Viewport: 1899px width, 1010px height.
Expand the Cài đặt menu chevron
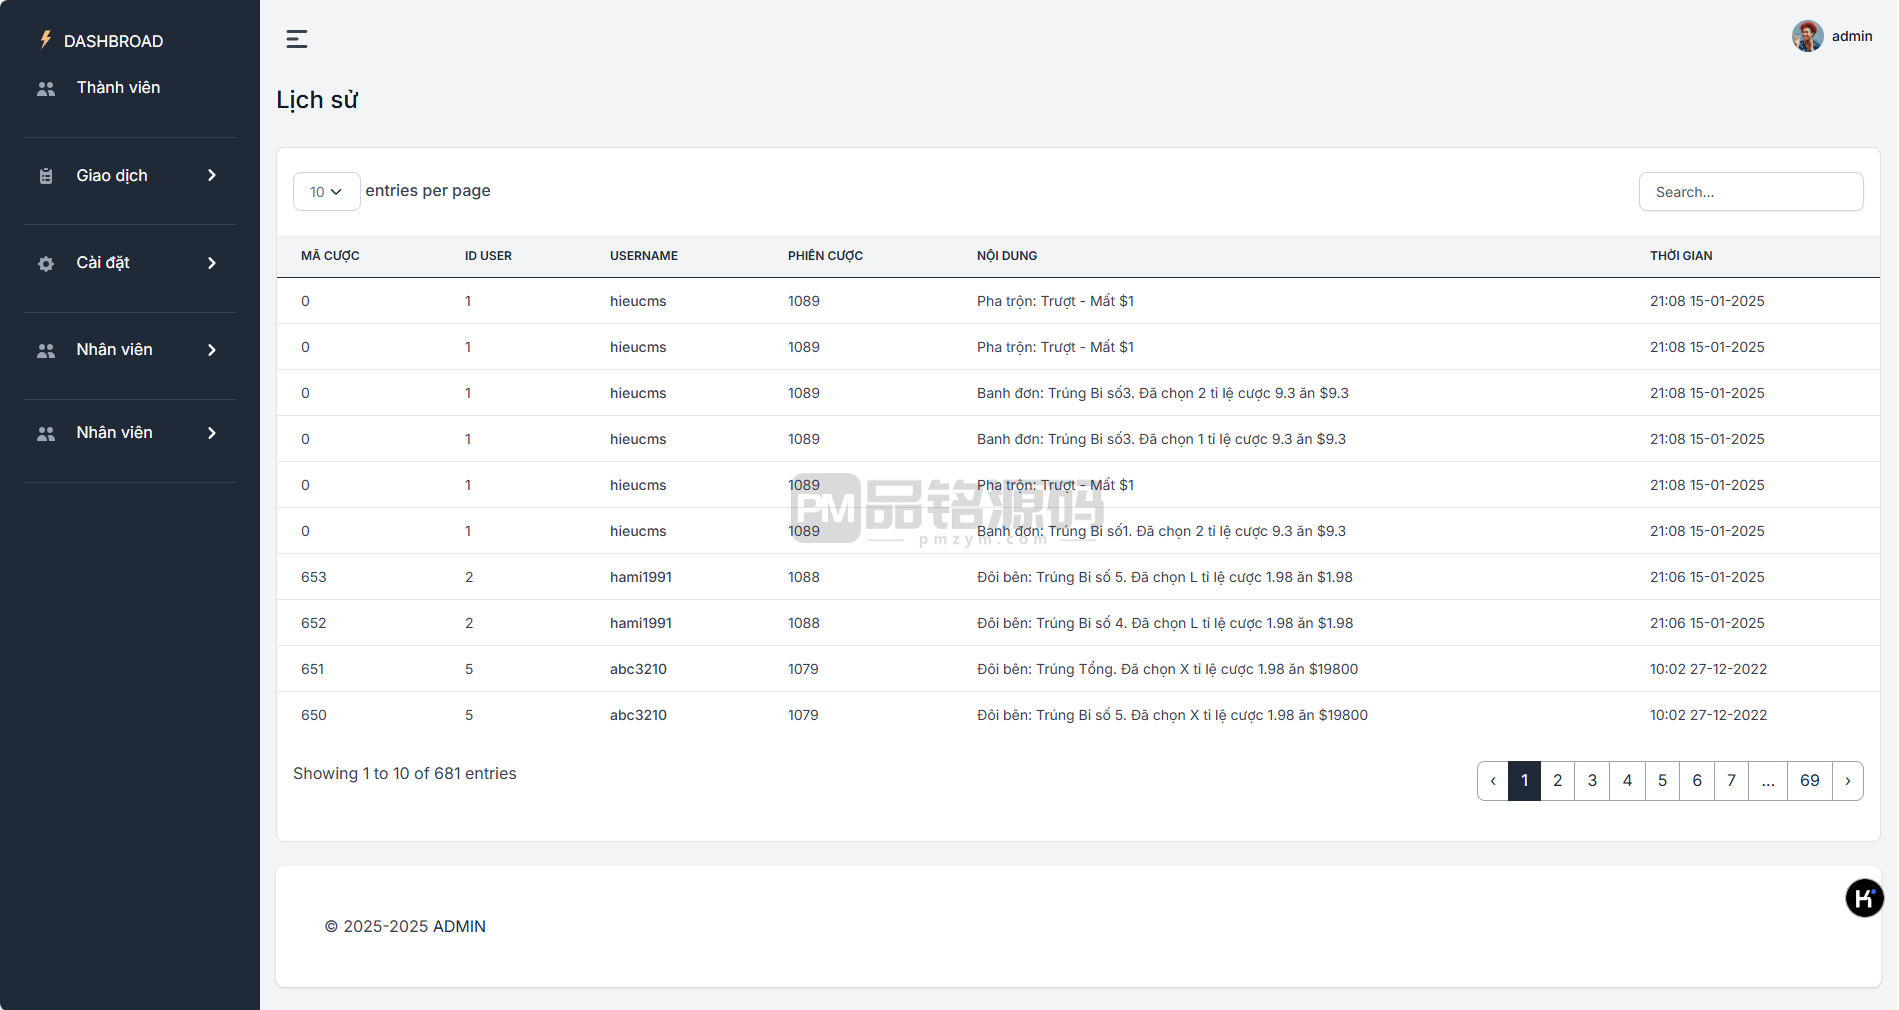click(x=212, y=263)
